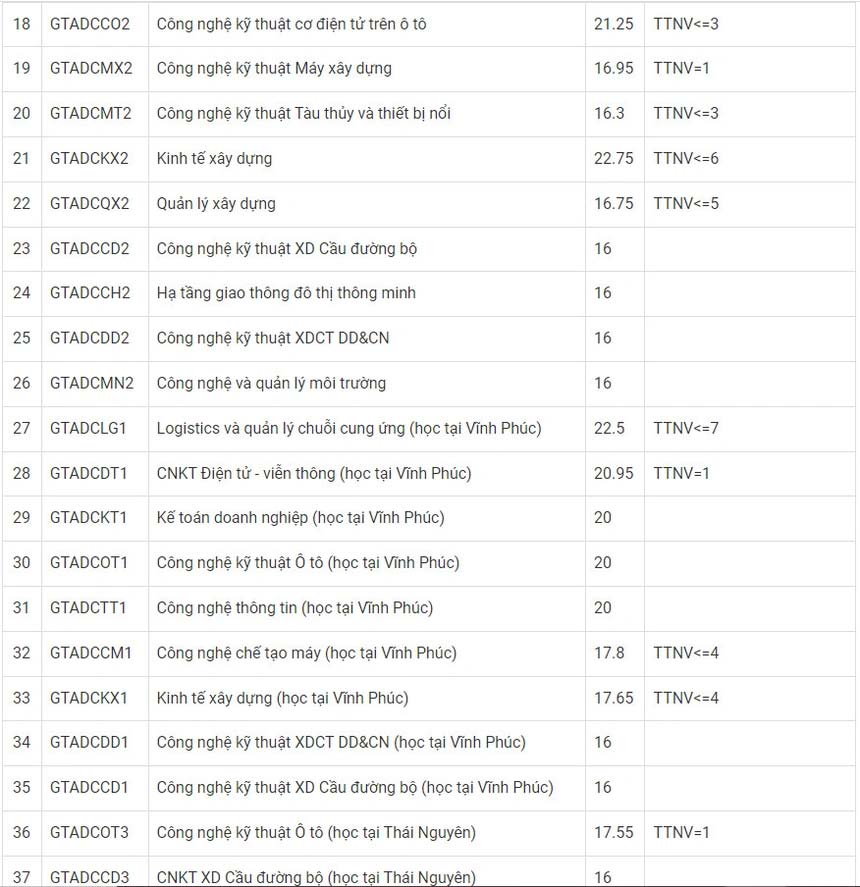Screen dimensions: 860x887
Task: Click the code GTADCOT1 cell
Action: coord(89,563)
